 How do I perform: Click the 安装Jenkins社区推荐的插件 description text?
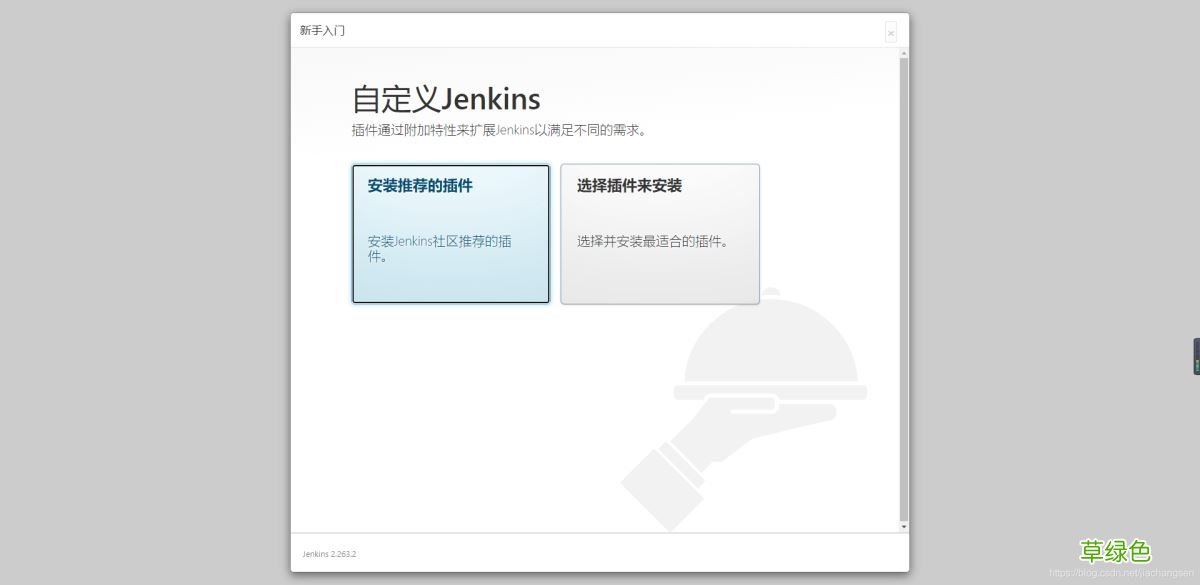pyautogui.click(x=440, y=249)
